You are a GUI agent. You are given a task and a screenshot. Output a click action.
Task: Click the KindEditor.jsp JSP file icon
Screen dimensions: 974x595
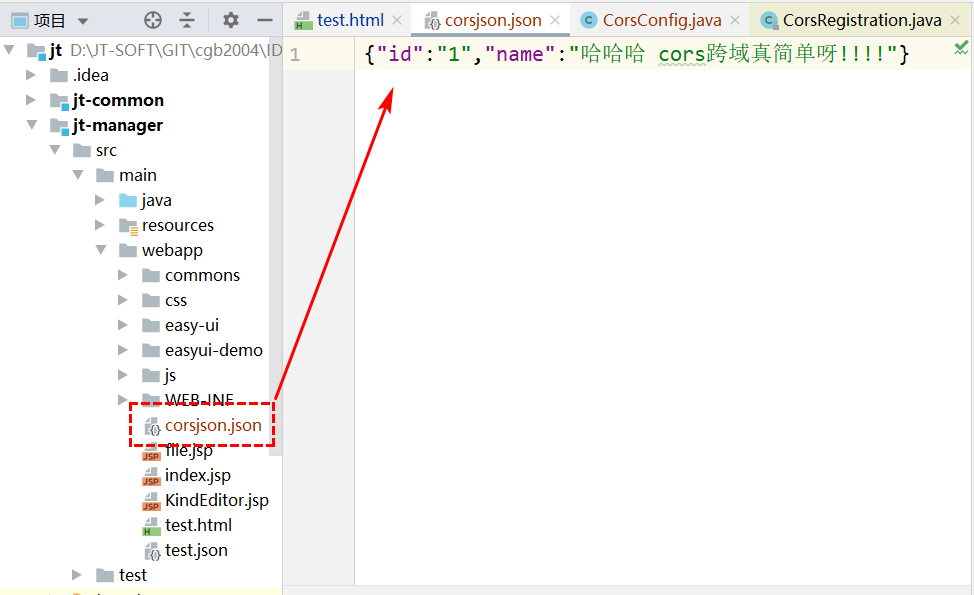tap(152, 501)
